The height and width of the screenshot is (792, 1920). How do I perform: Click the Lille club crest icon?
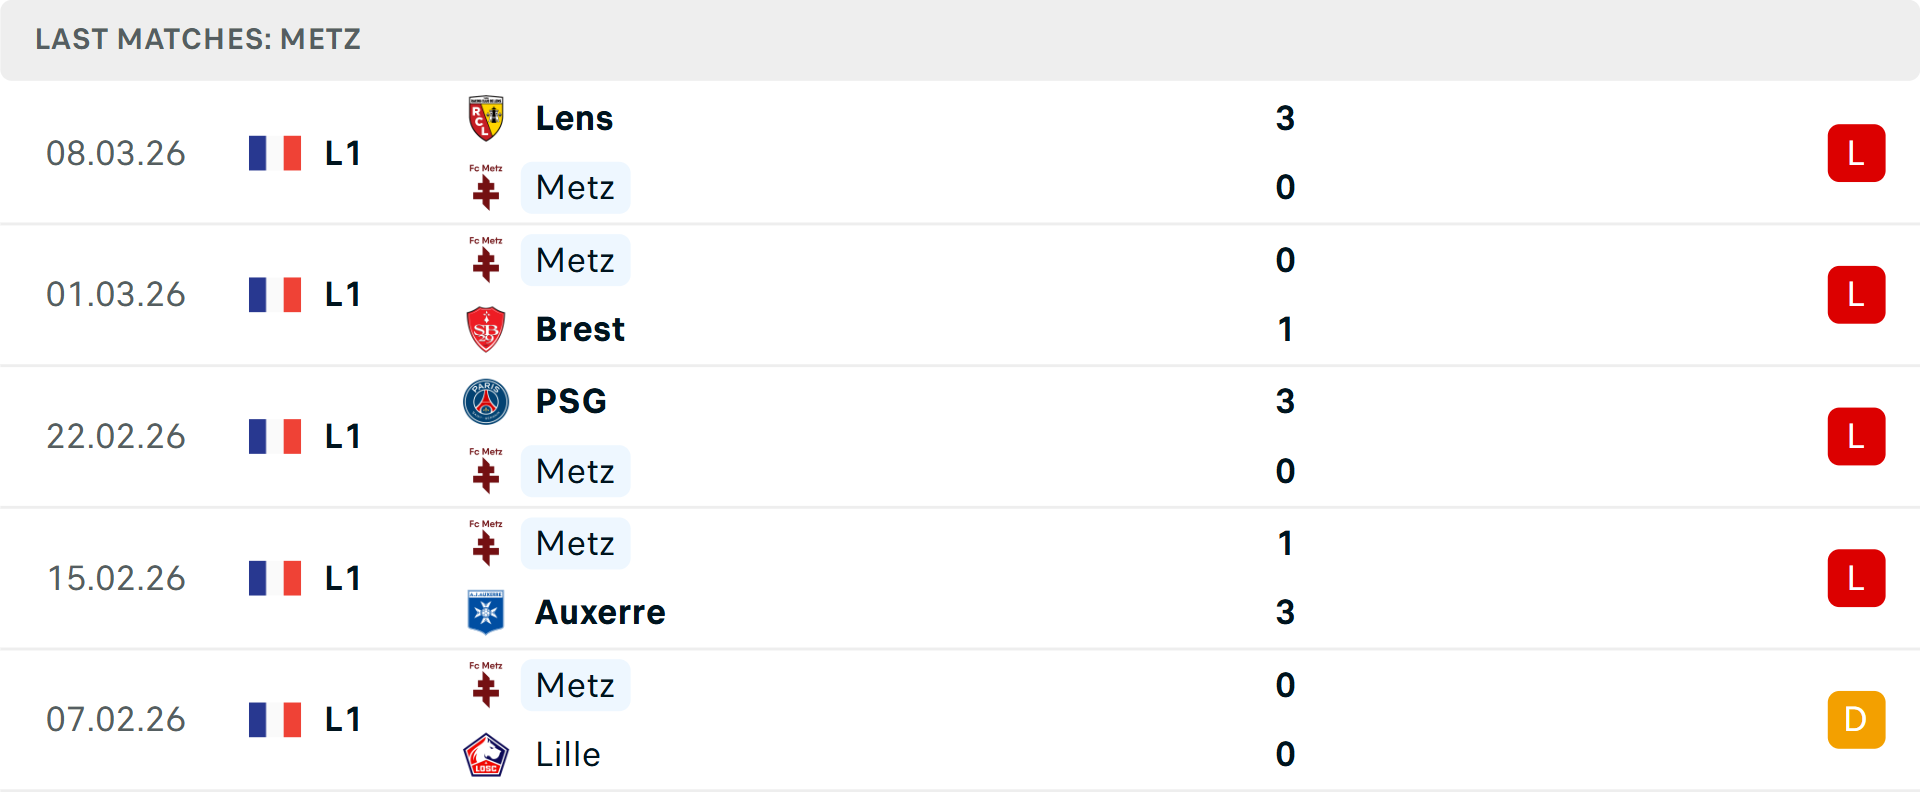486,754
